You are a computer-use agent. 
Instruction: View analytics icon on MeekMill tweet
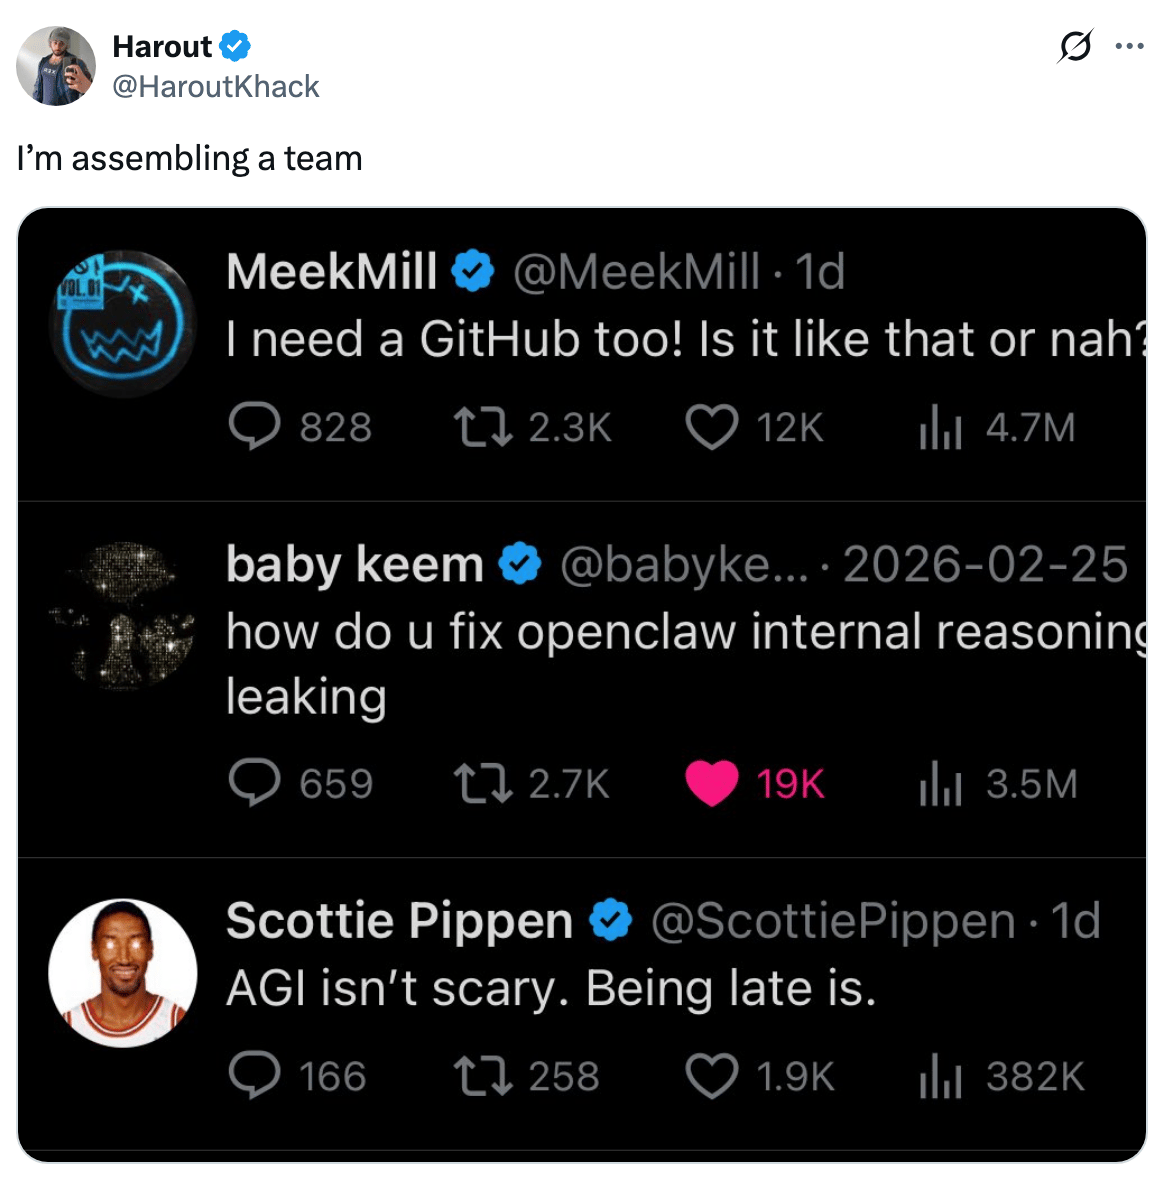tap(940, 428)
